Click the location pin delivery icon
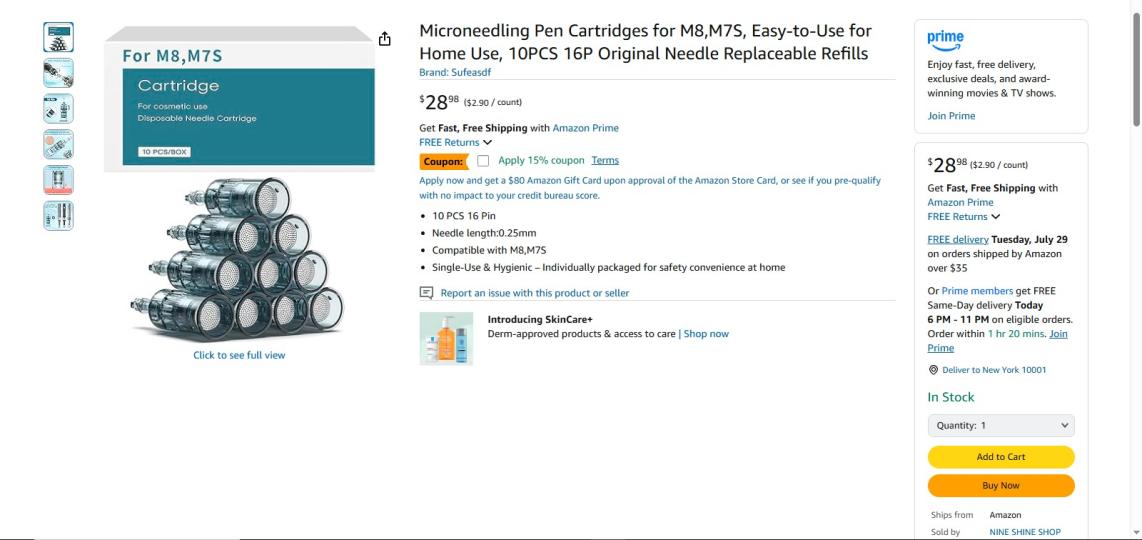This screenshot has height=540, width=1142. click(933, 370)
